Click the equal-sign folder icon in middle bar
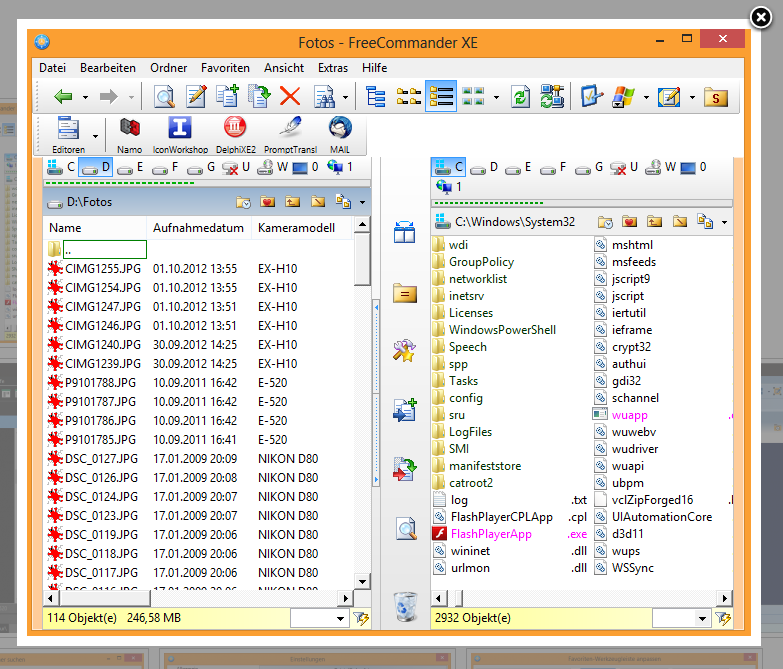Viewport: 783px width, 669px height. click(x=404, y=293)
